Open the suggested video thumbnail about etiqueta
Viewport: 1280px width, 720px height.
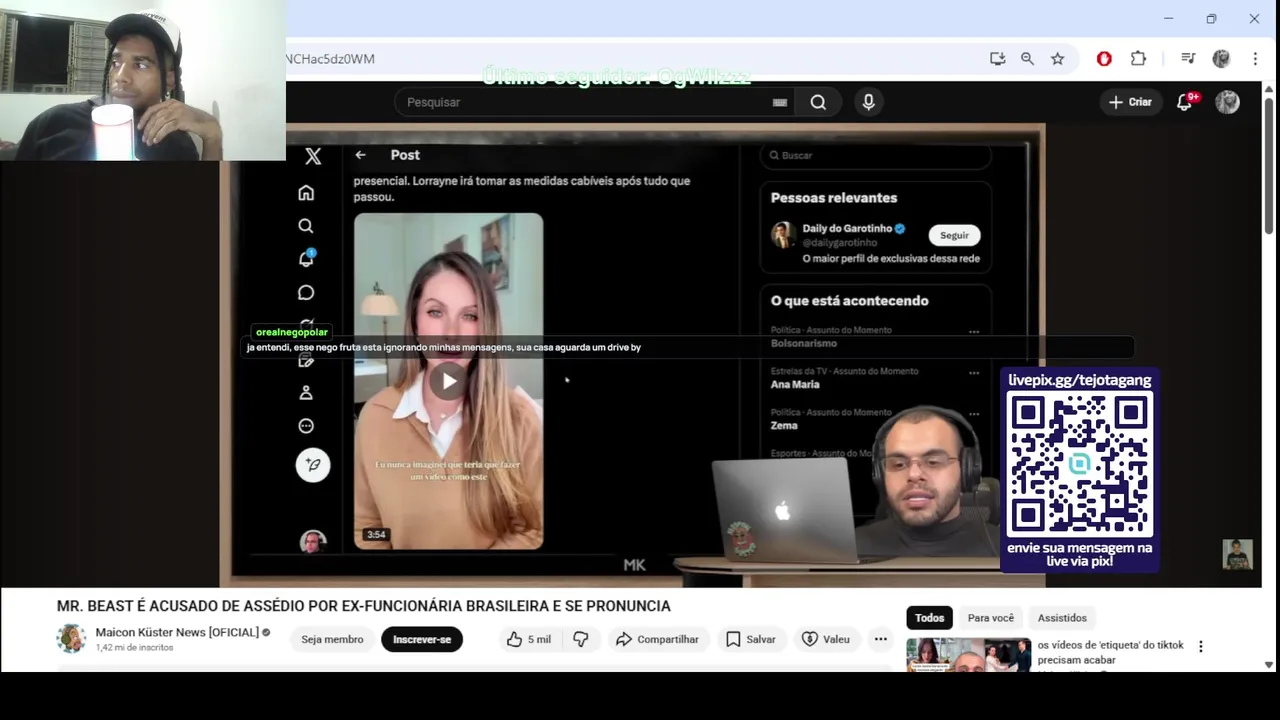pyautogui.click(x=968, y=655)
